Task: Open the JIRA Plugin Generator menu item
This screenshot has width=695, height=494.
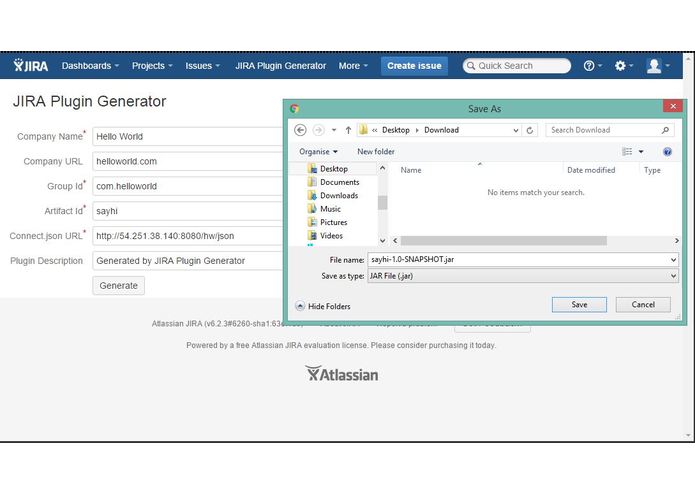Action: 281,66
